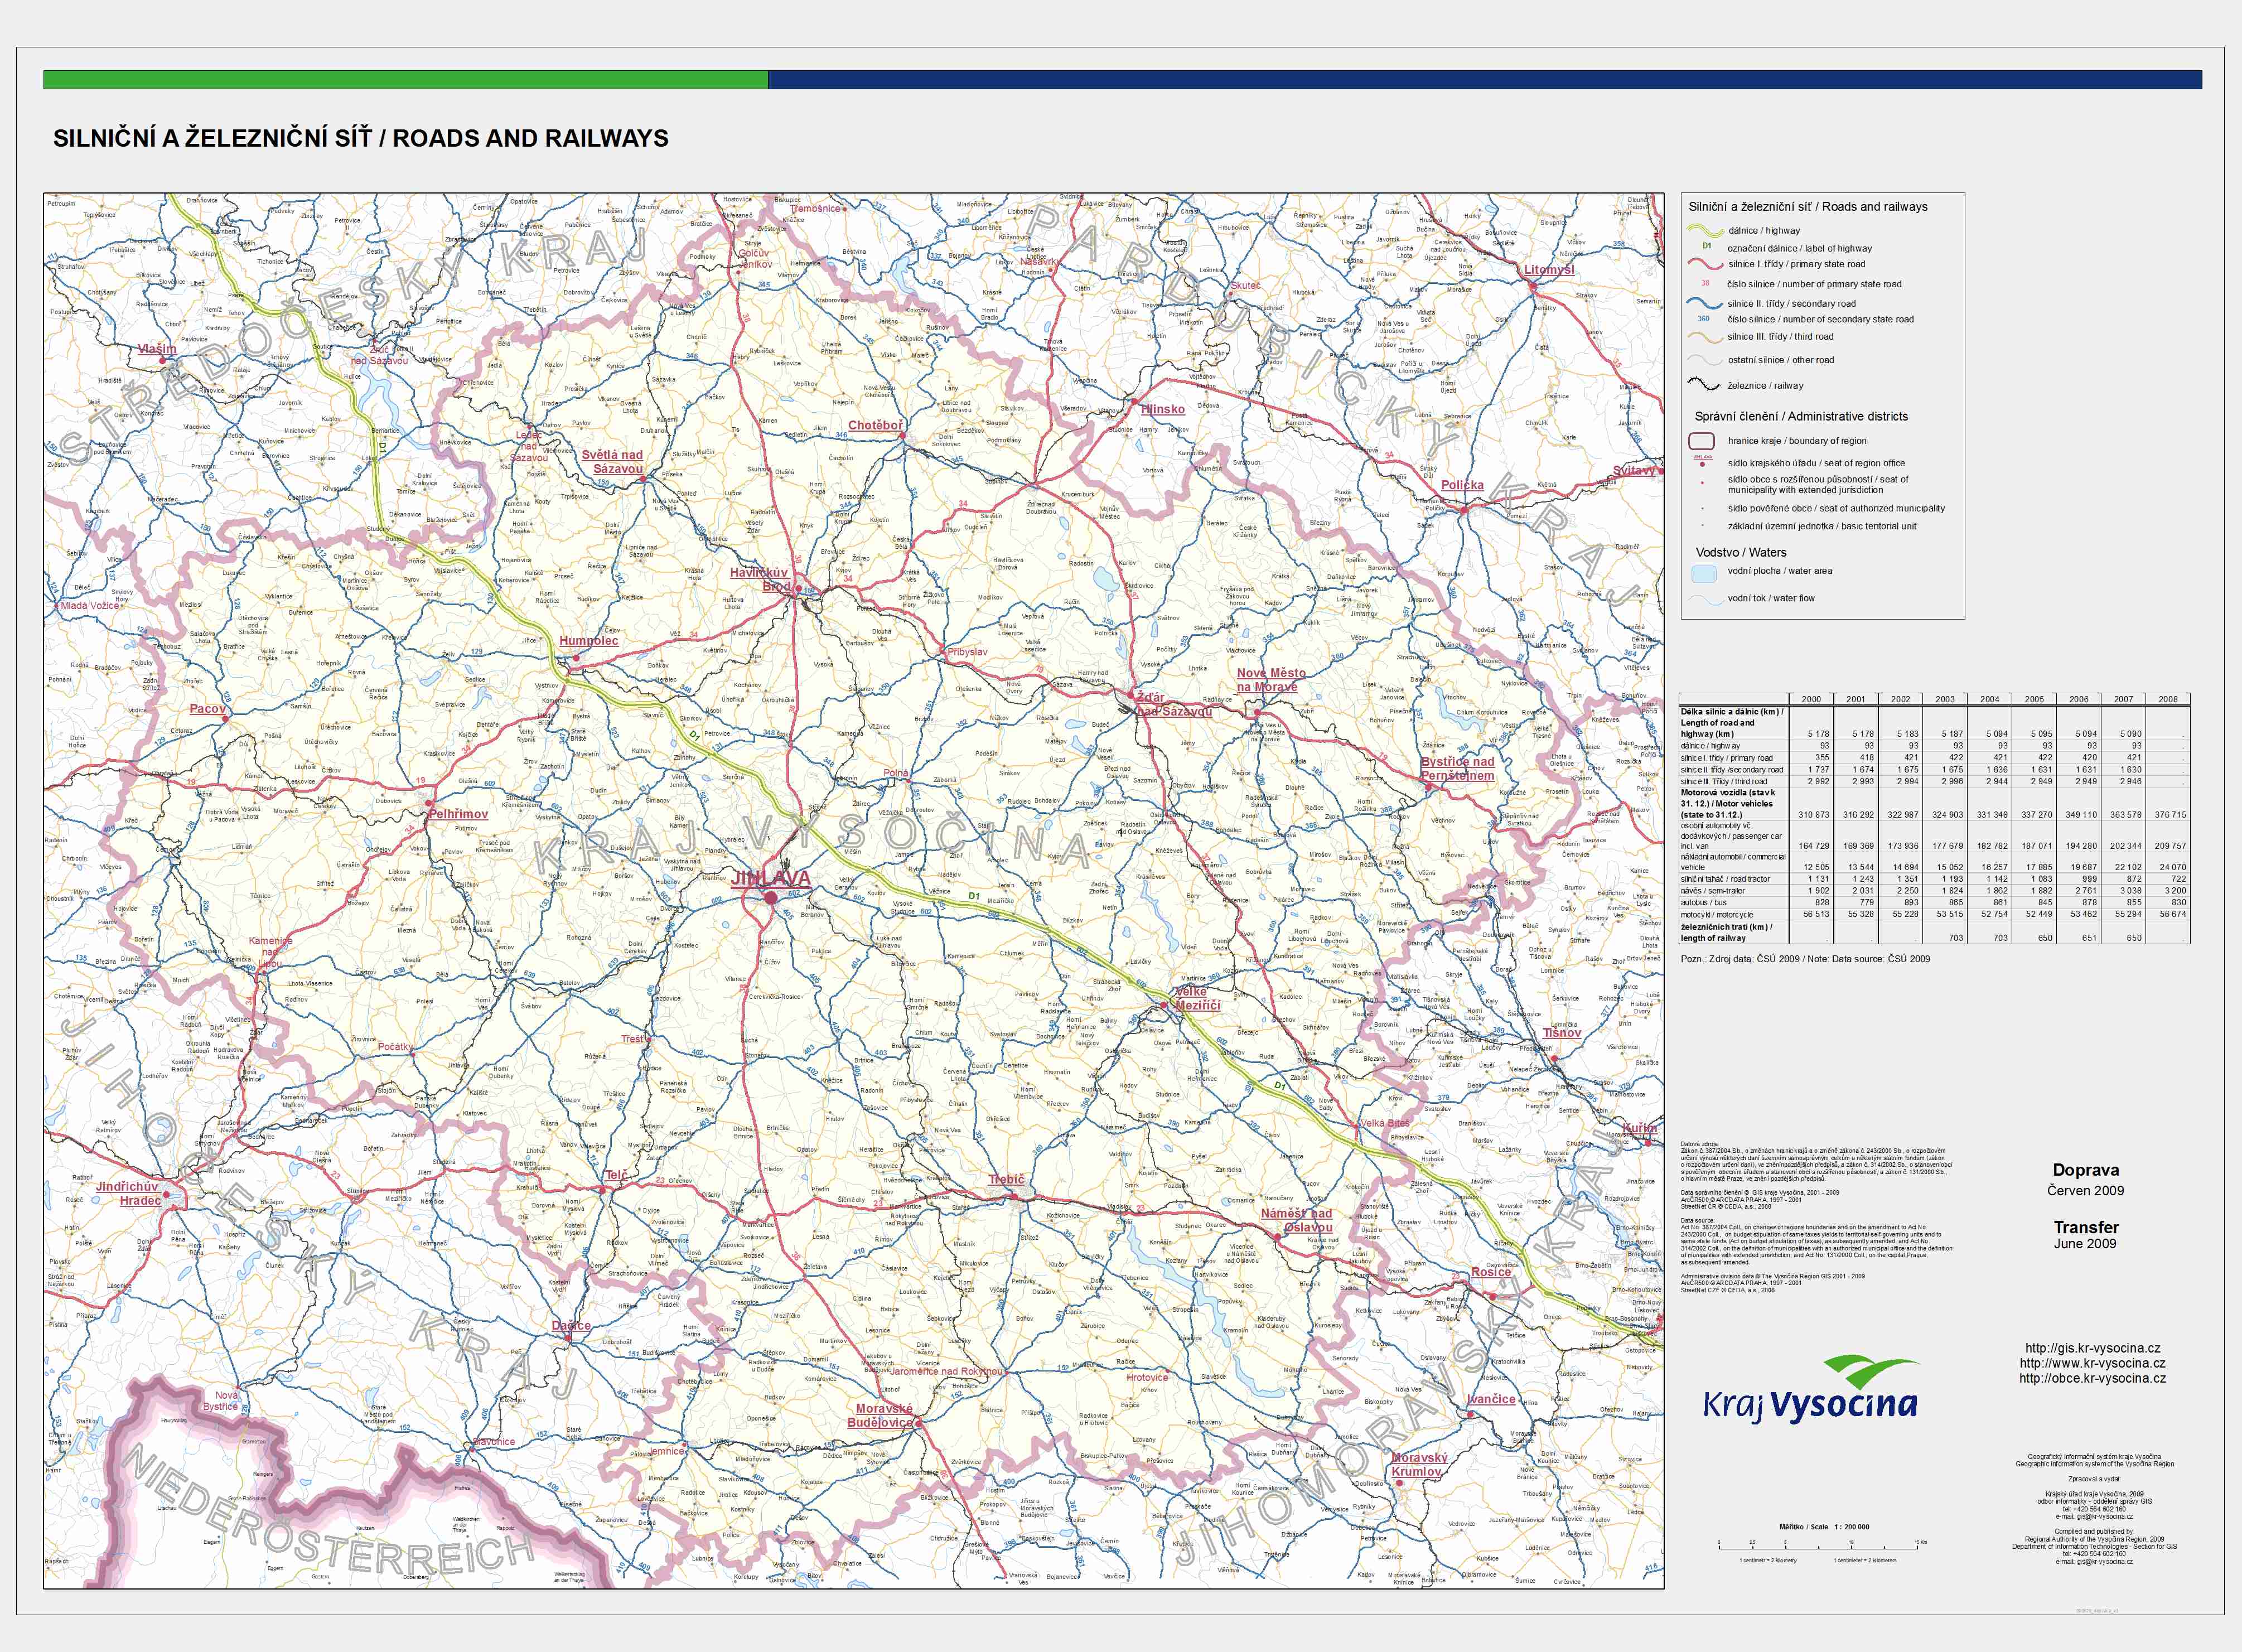Click 'silnice II. třídy / secondary road' legend entry

click(1791, 303)
